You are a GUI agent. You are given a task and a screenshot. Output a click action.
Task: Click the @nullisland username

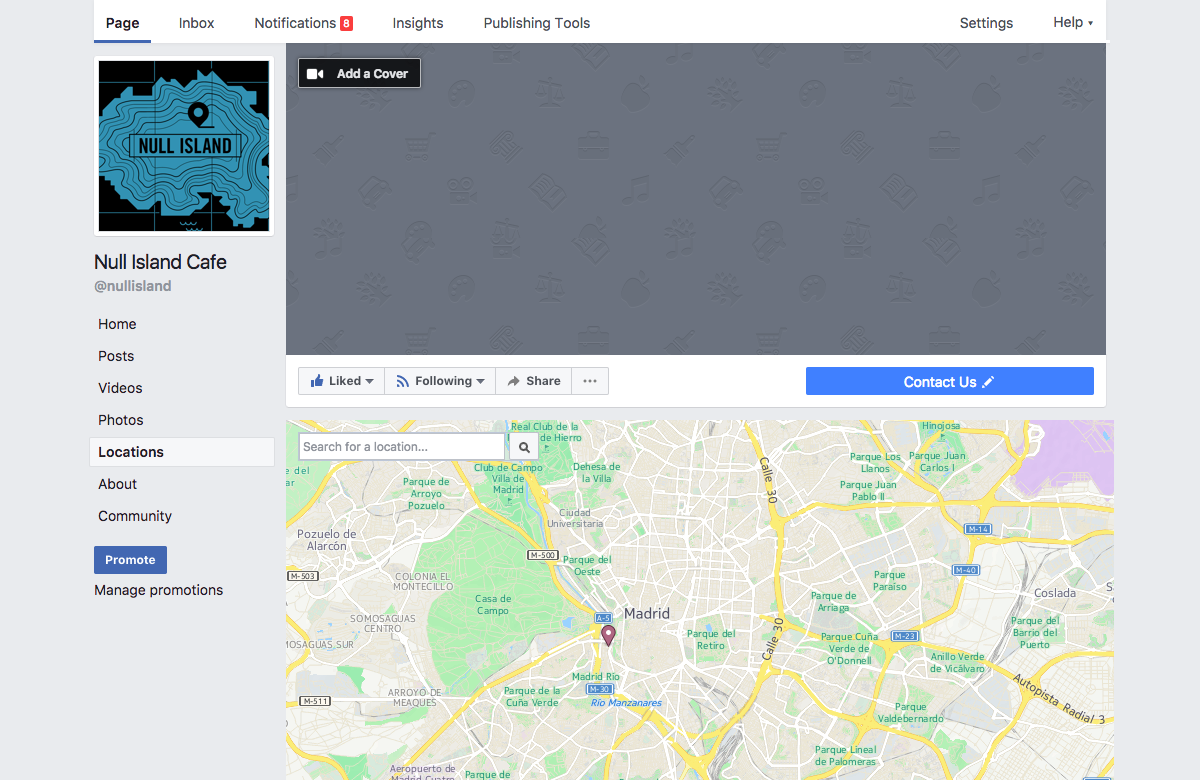click(133, 286)
